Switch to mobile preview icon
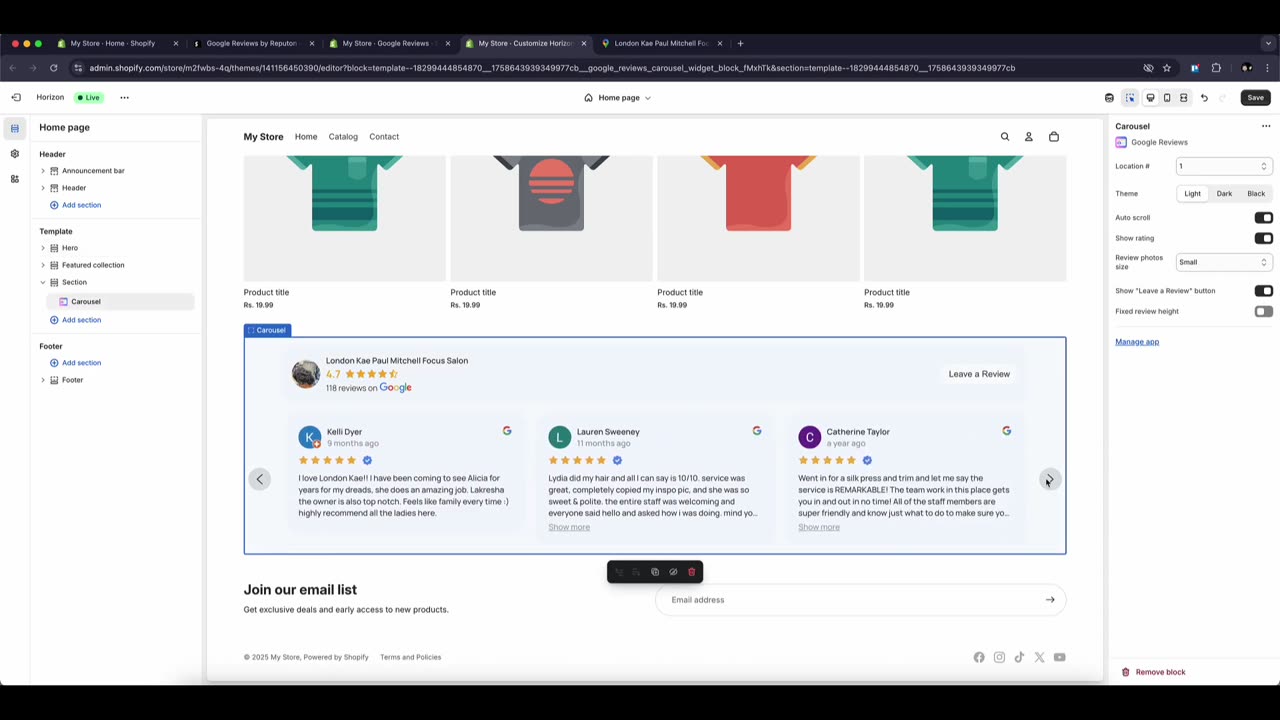 pyautogui.click(x=1167, y=97)
